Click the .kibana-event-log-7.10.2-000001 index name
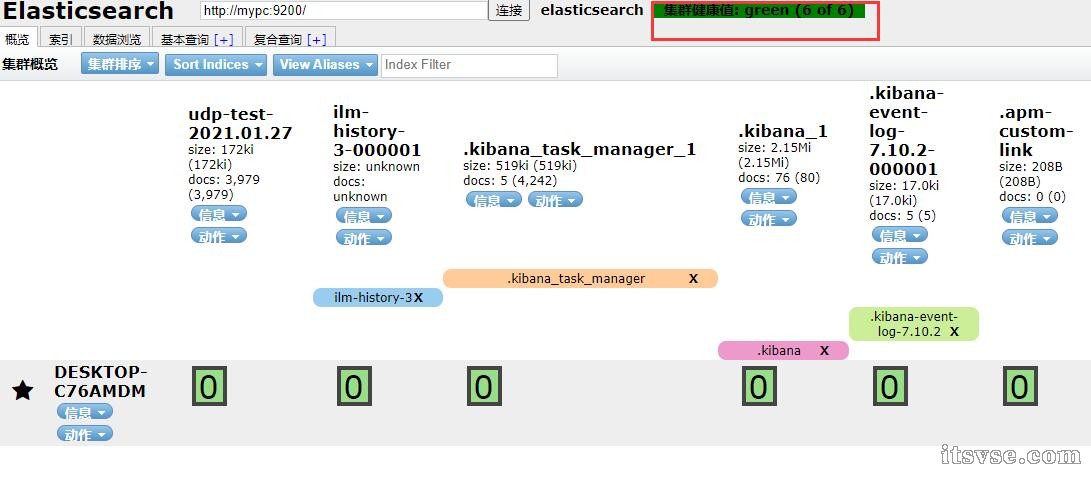Screen dimensions: 1091x484 [x=907, y=131]
